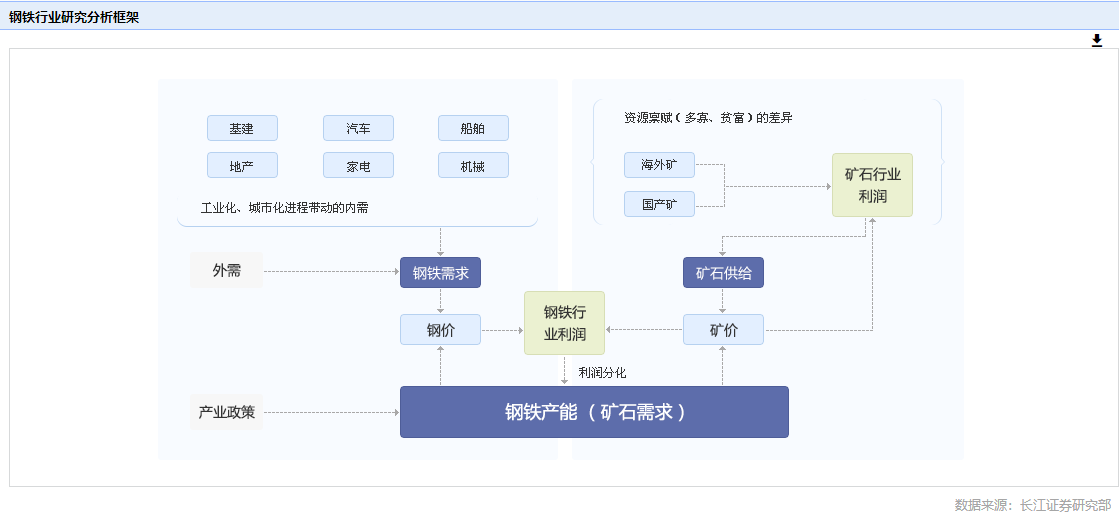Click the download icon above the diagram

pos(1097,41)
